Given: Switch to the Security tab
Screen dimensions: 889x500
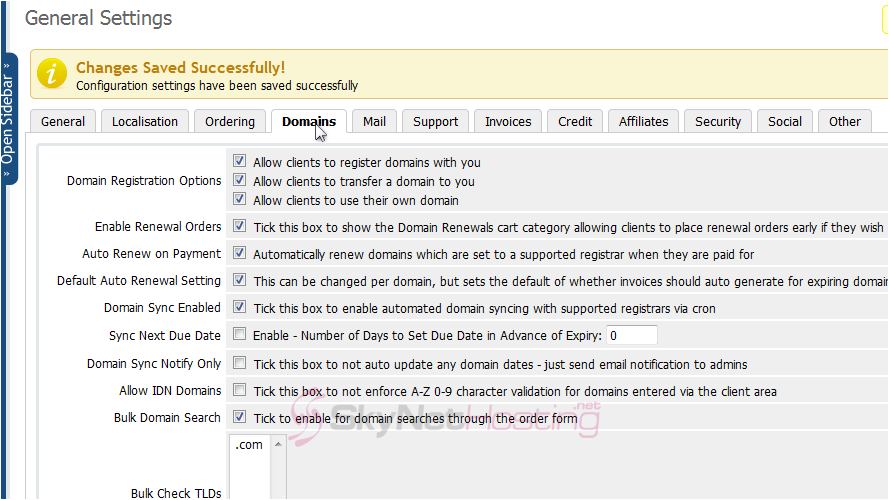Looking at the screenshot, I should point(718,121).
